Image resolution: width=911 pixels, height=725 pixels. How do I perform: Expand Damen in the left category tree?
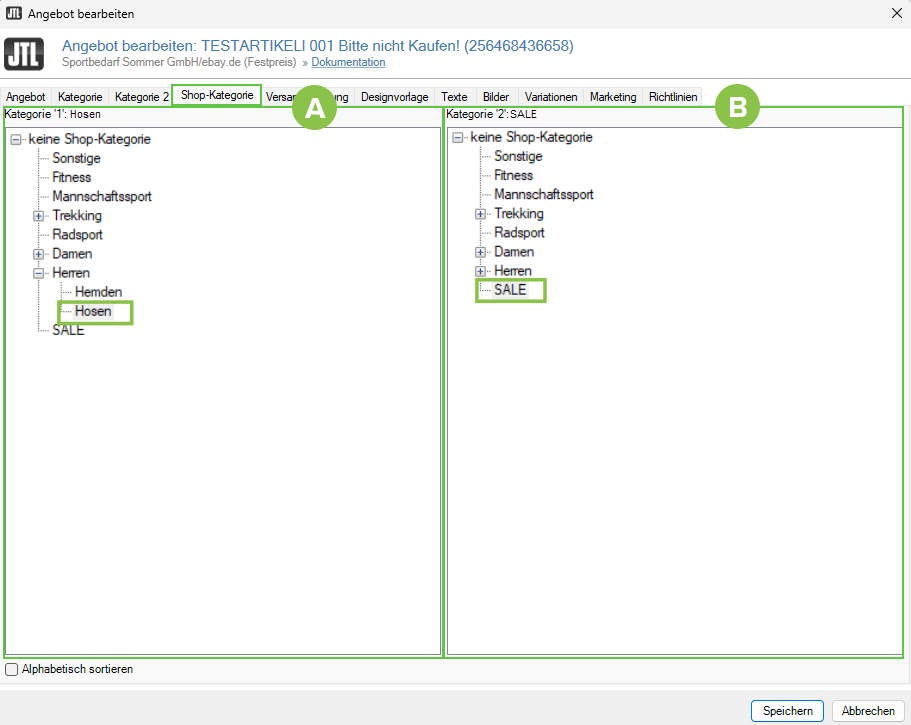pos(39,254)
